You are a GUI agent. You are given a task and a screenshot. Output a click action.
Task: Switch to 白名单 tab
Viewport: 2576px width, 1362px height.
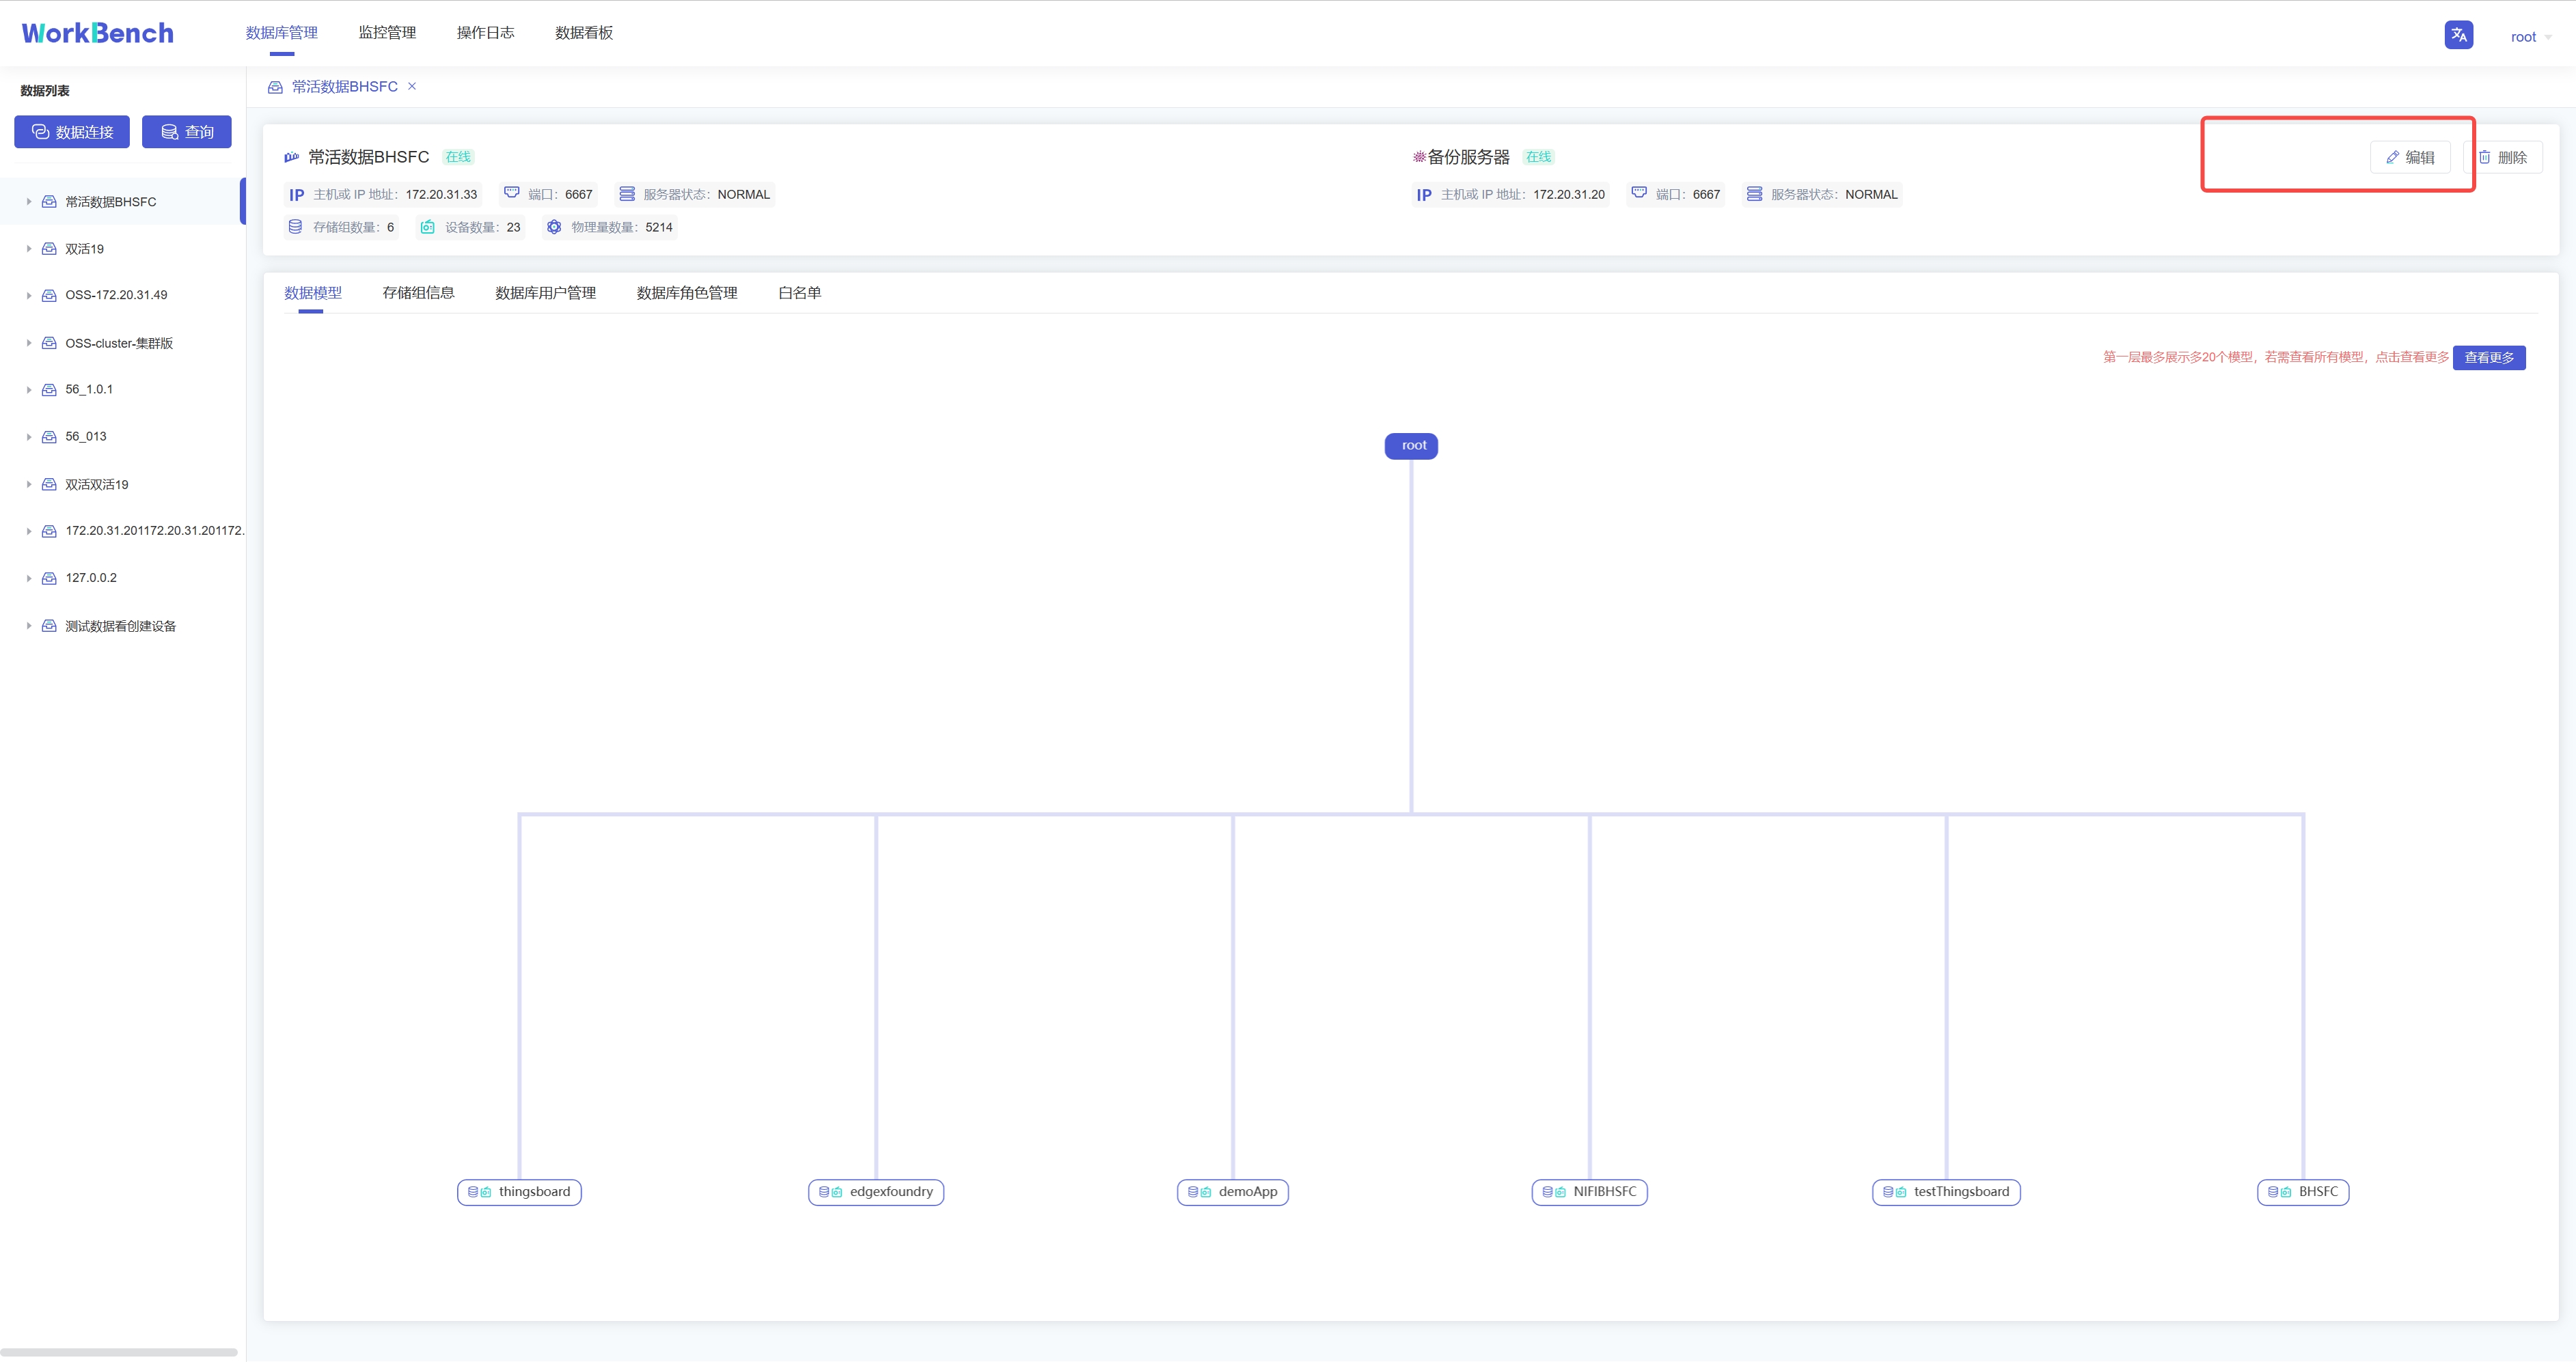799,293
